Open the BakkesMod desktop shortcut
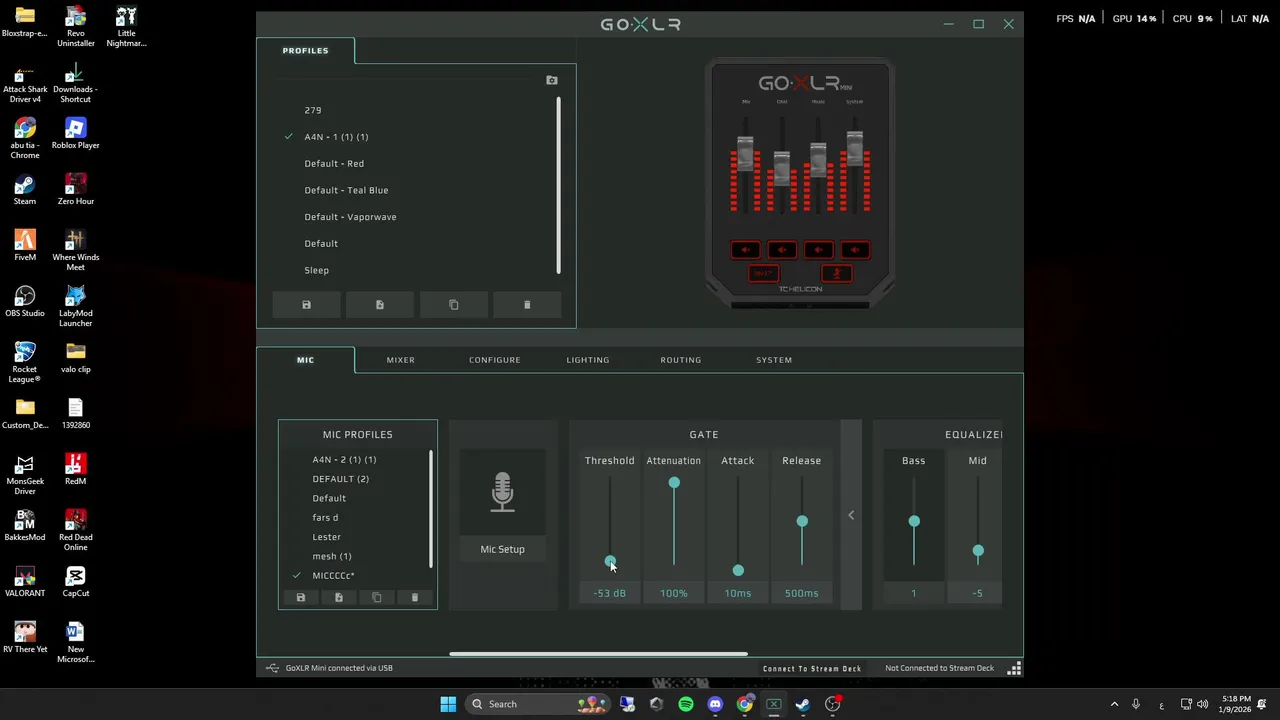Image resolution: width=1280 pixels, height=720 pixels. pos(25,525)
